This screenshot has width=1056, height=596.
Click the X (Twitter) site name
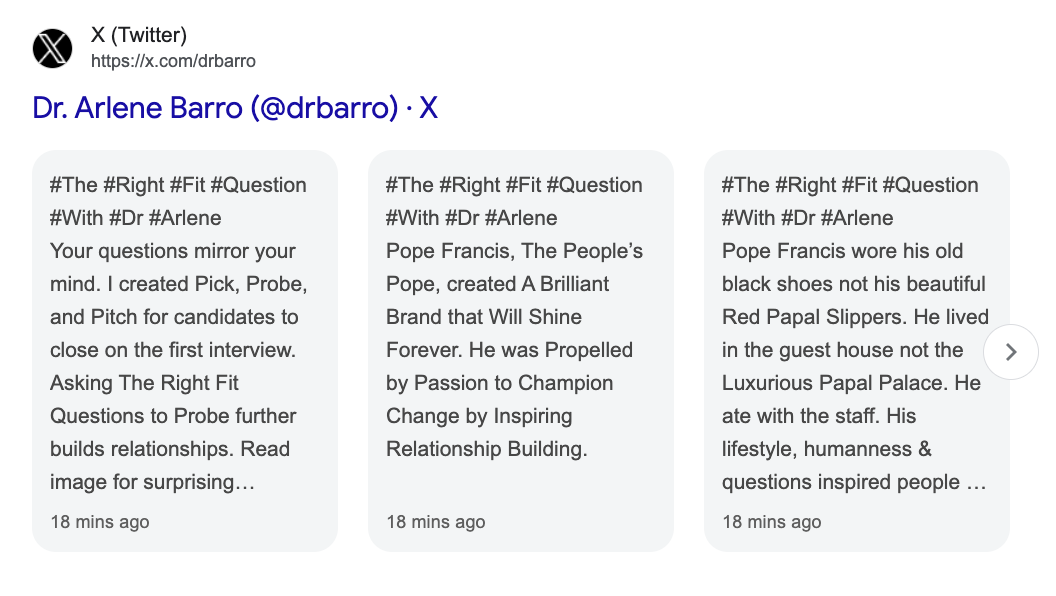pos(139,35)
